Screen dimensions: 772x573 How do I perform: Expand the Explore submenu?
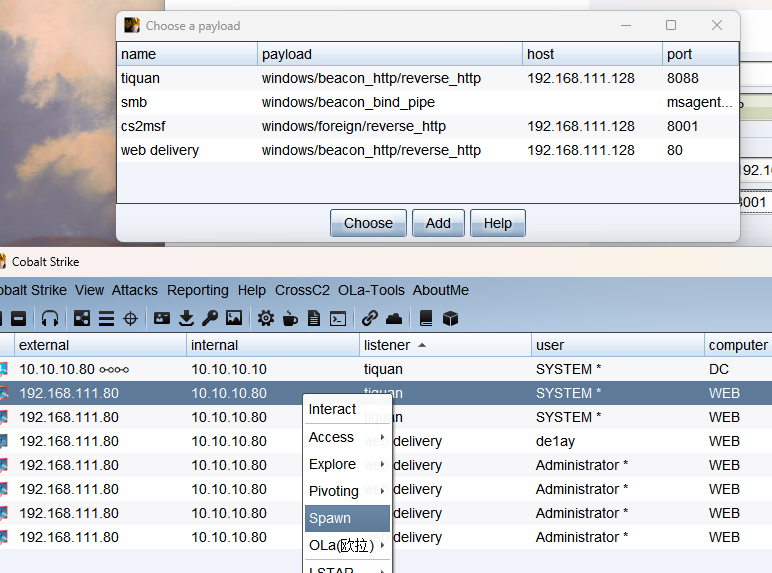[x=346, y=464]
